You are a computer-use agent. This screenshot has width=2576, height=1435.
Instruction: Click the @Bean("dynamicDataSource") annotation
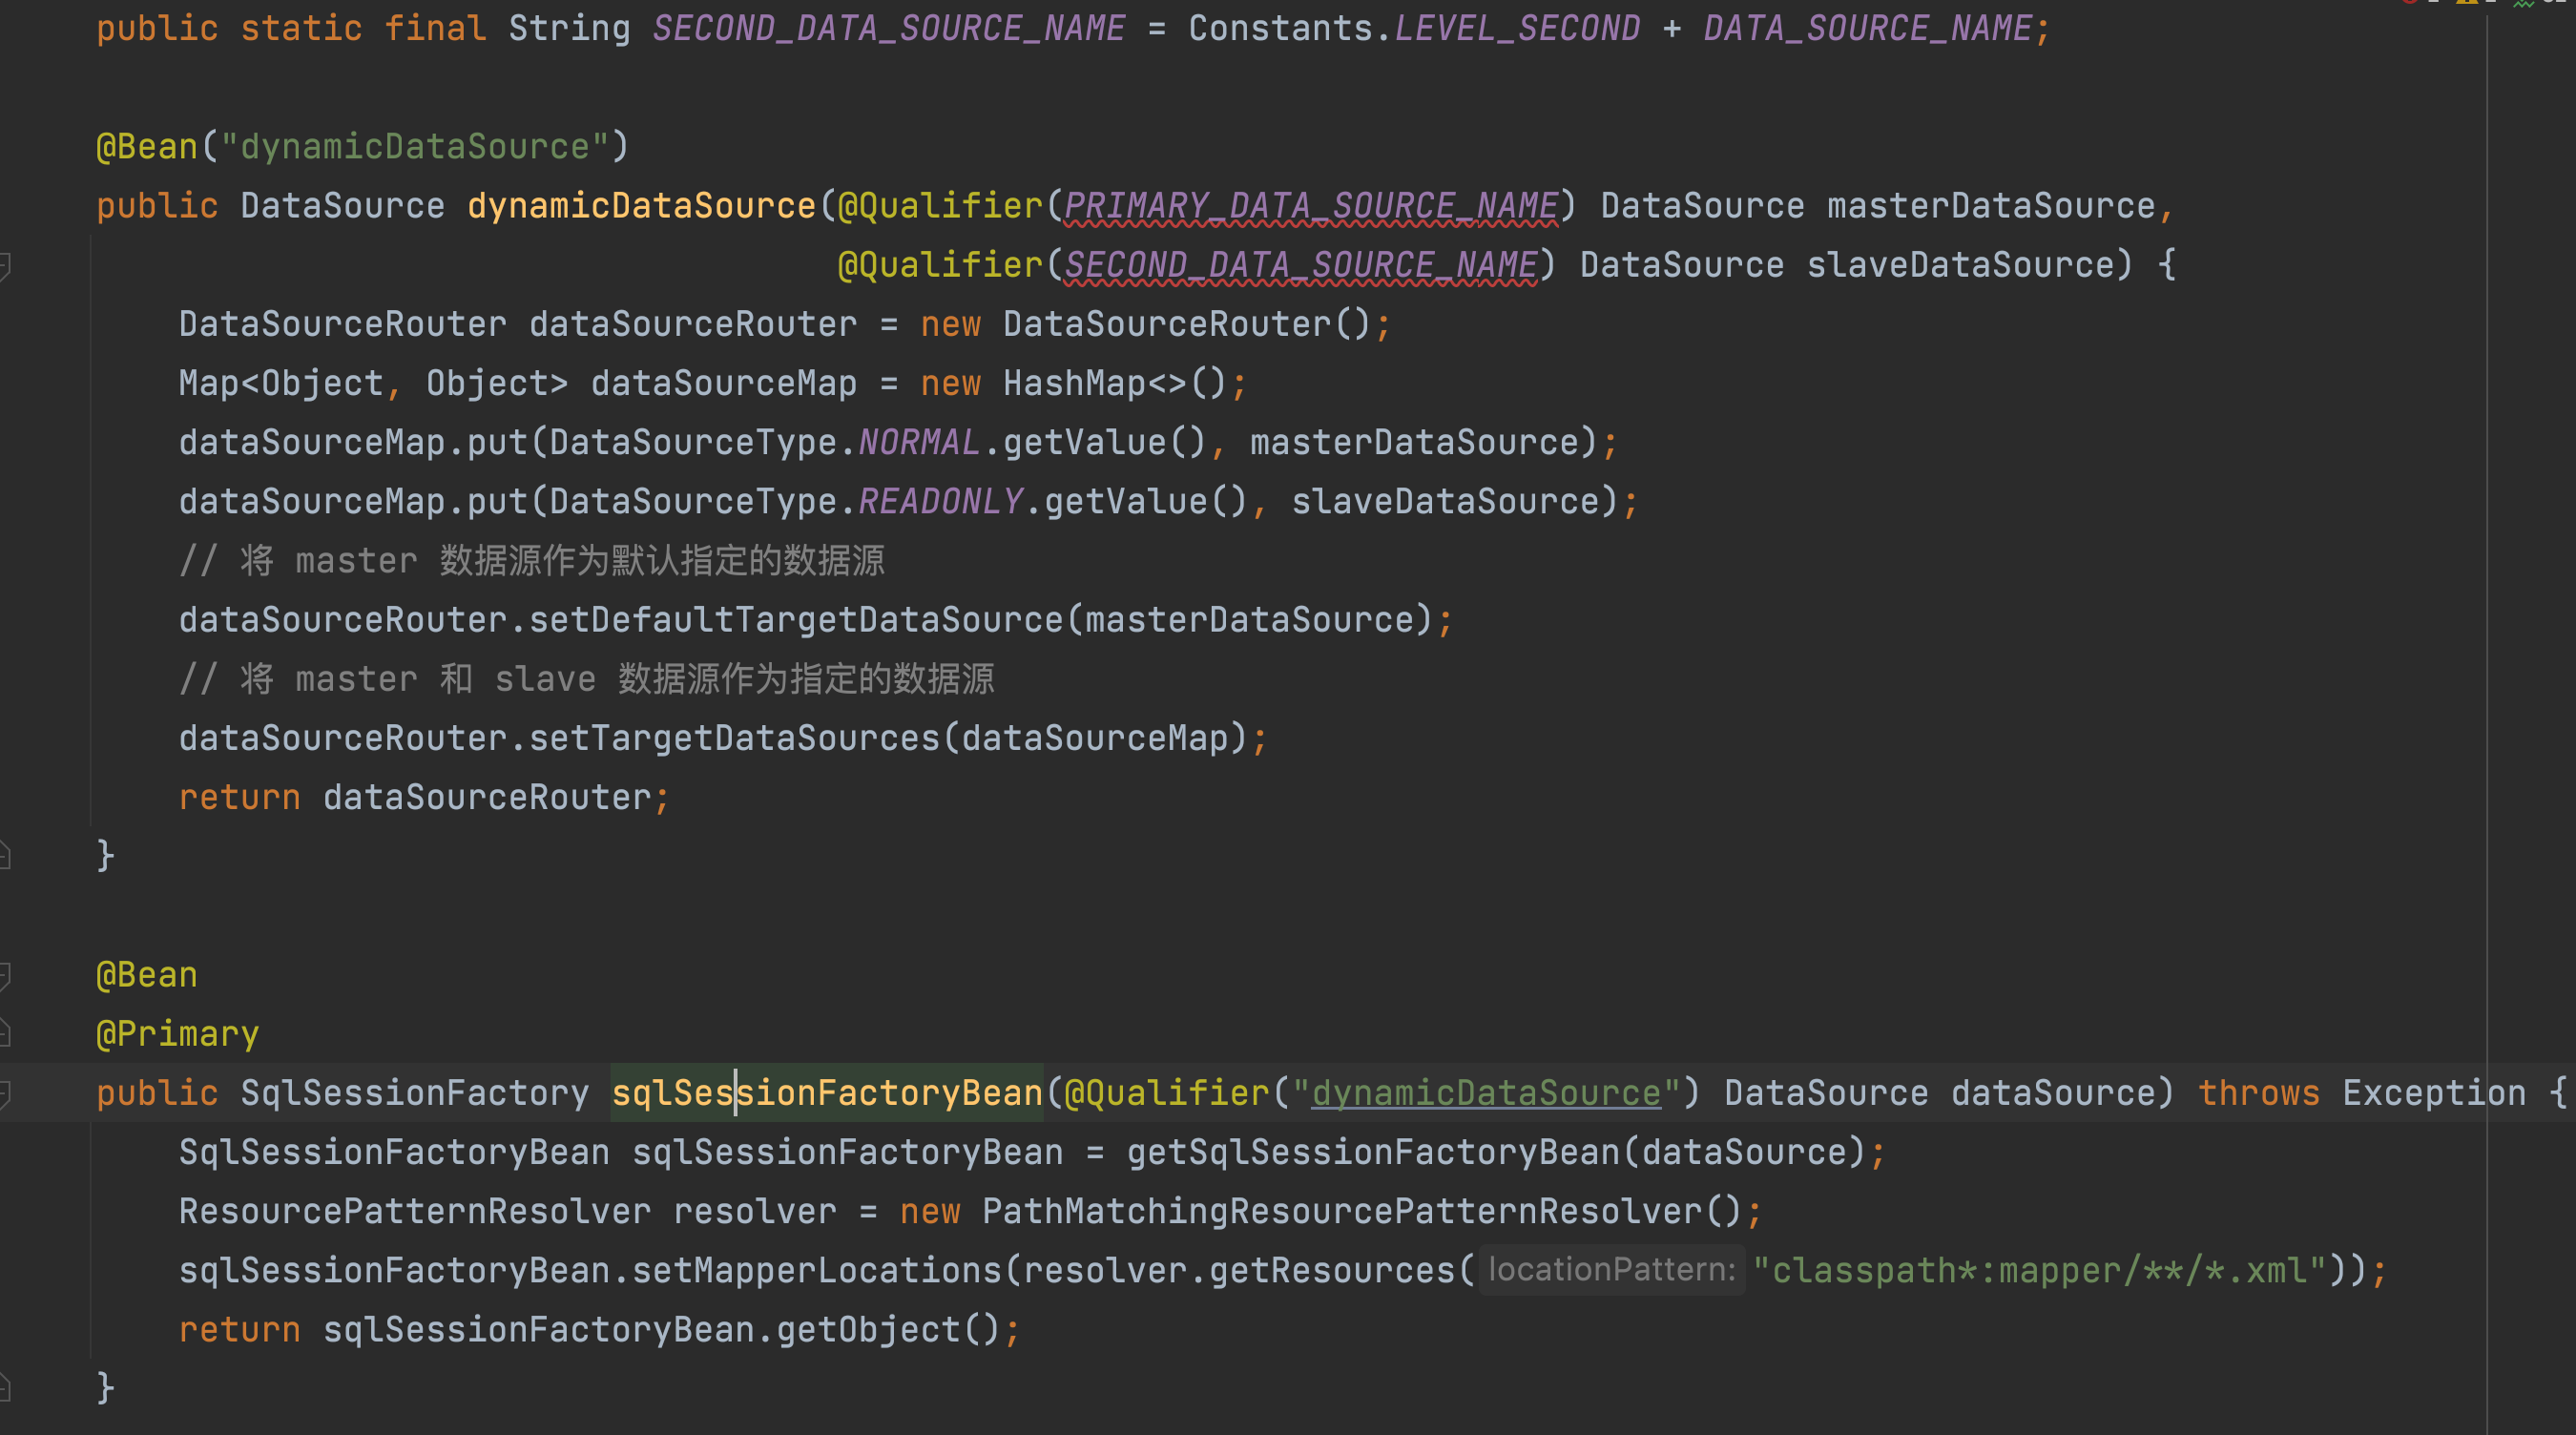click(363, 147)
